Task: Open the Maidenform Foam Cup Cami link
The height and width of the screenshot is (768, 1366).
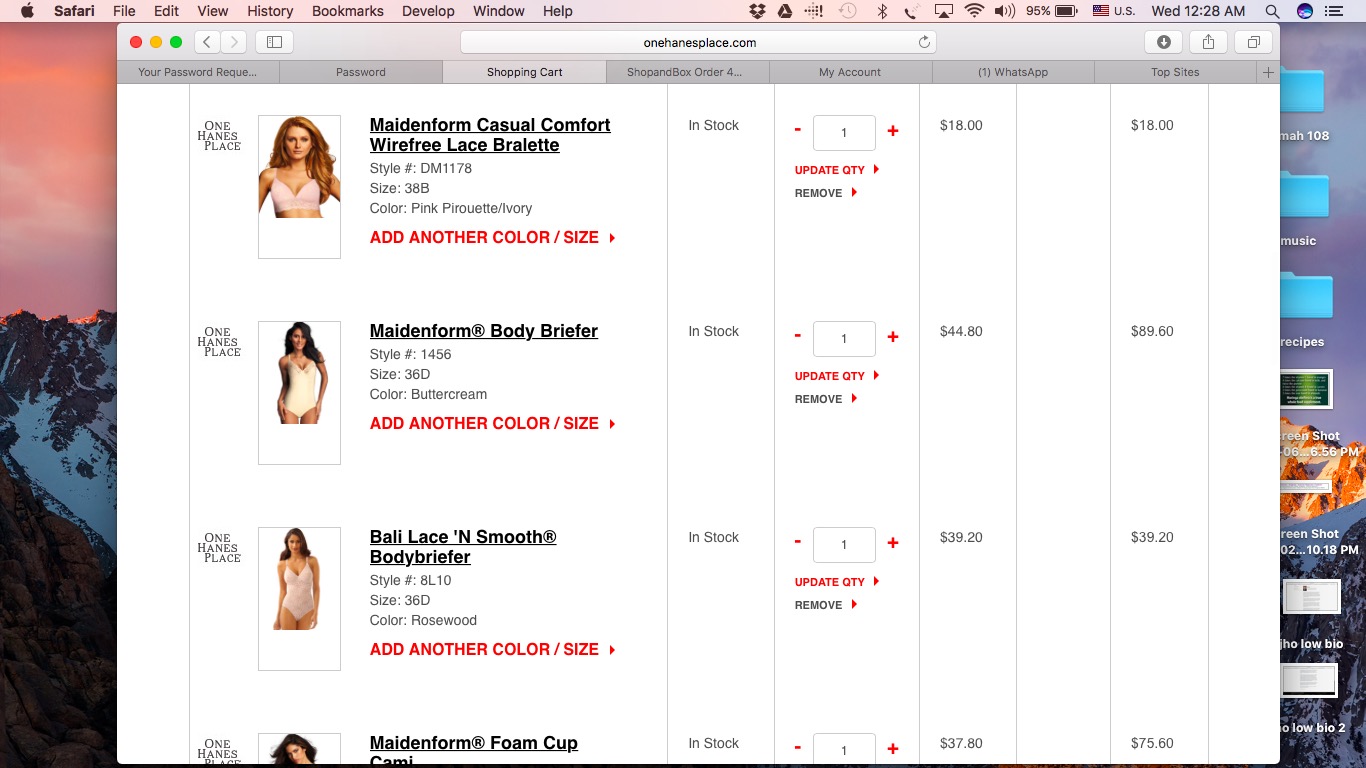Action: click(474, 750)
